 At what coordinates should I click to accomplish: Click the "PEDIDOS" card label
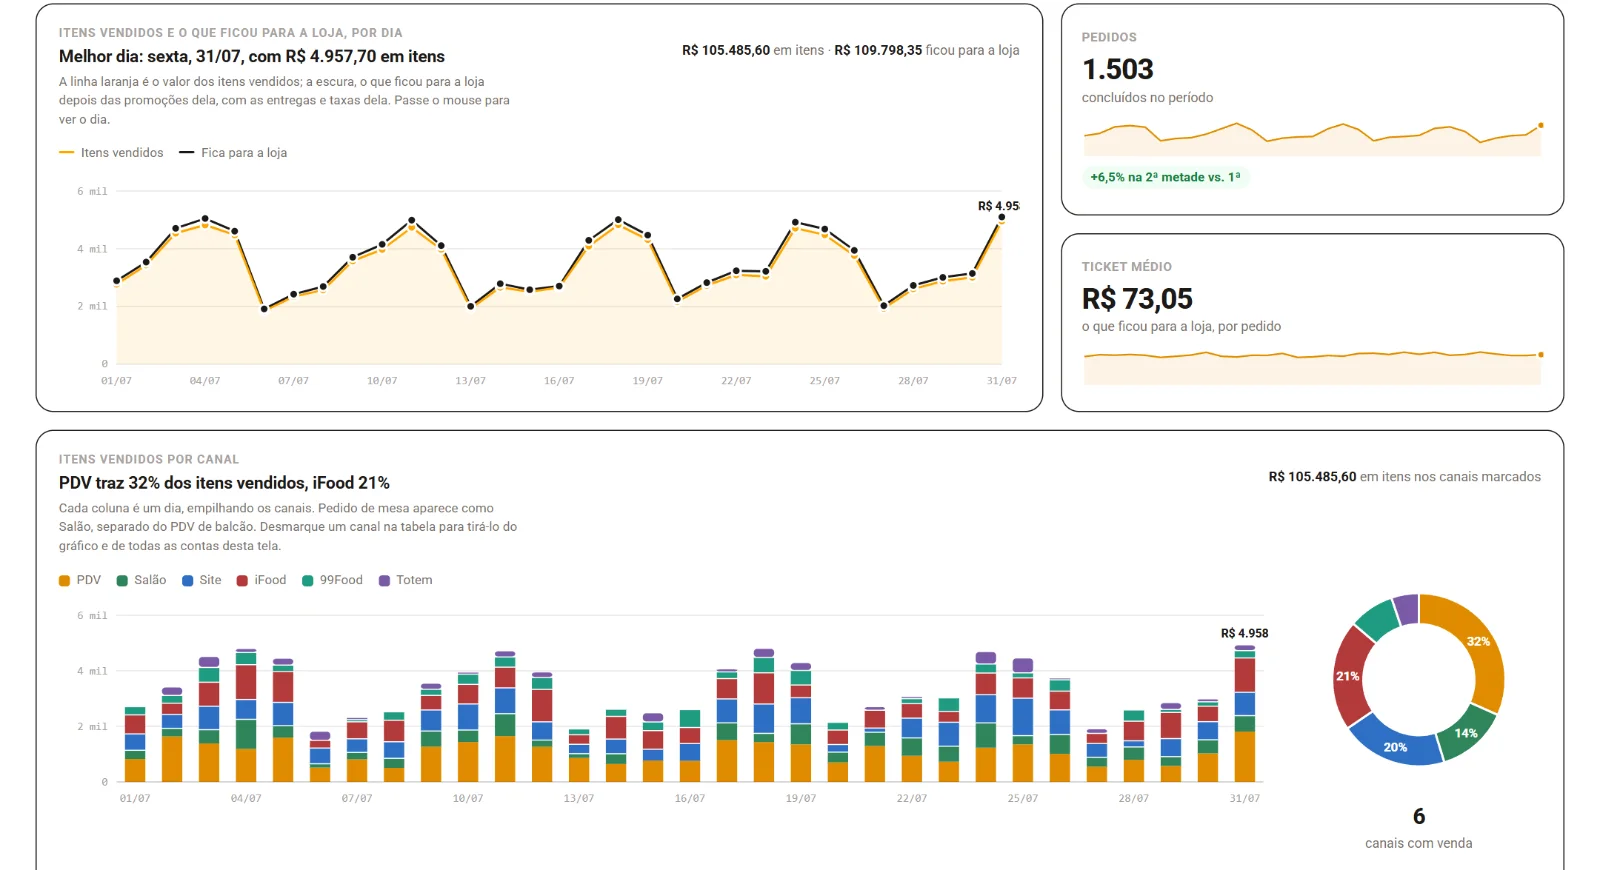click(1109, 38)
